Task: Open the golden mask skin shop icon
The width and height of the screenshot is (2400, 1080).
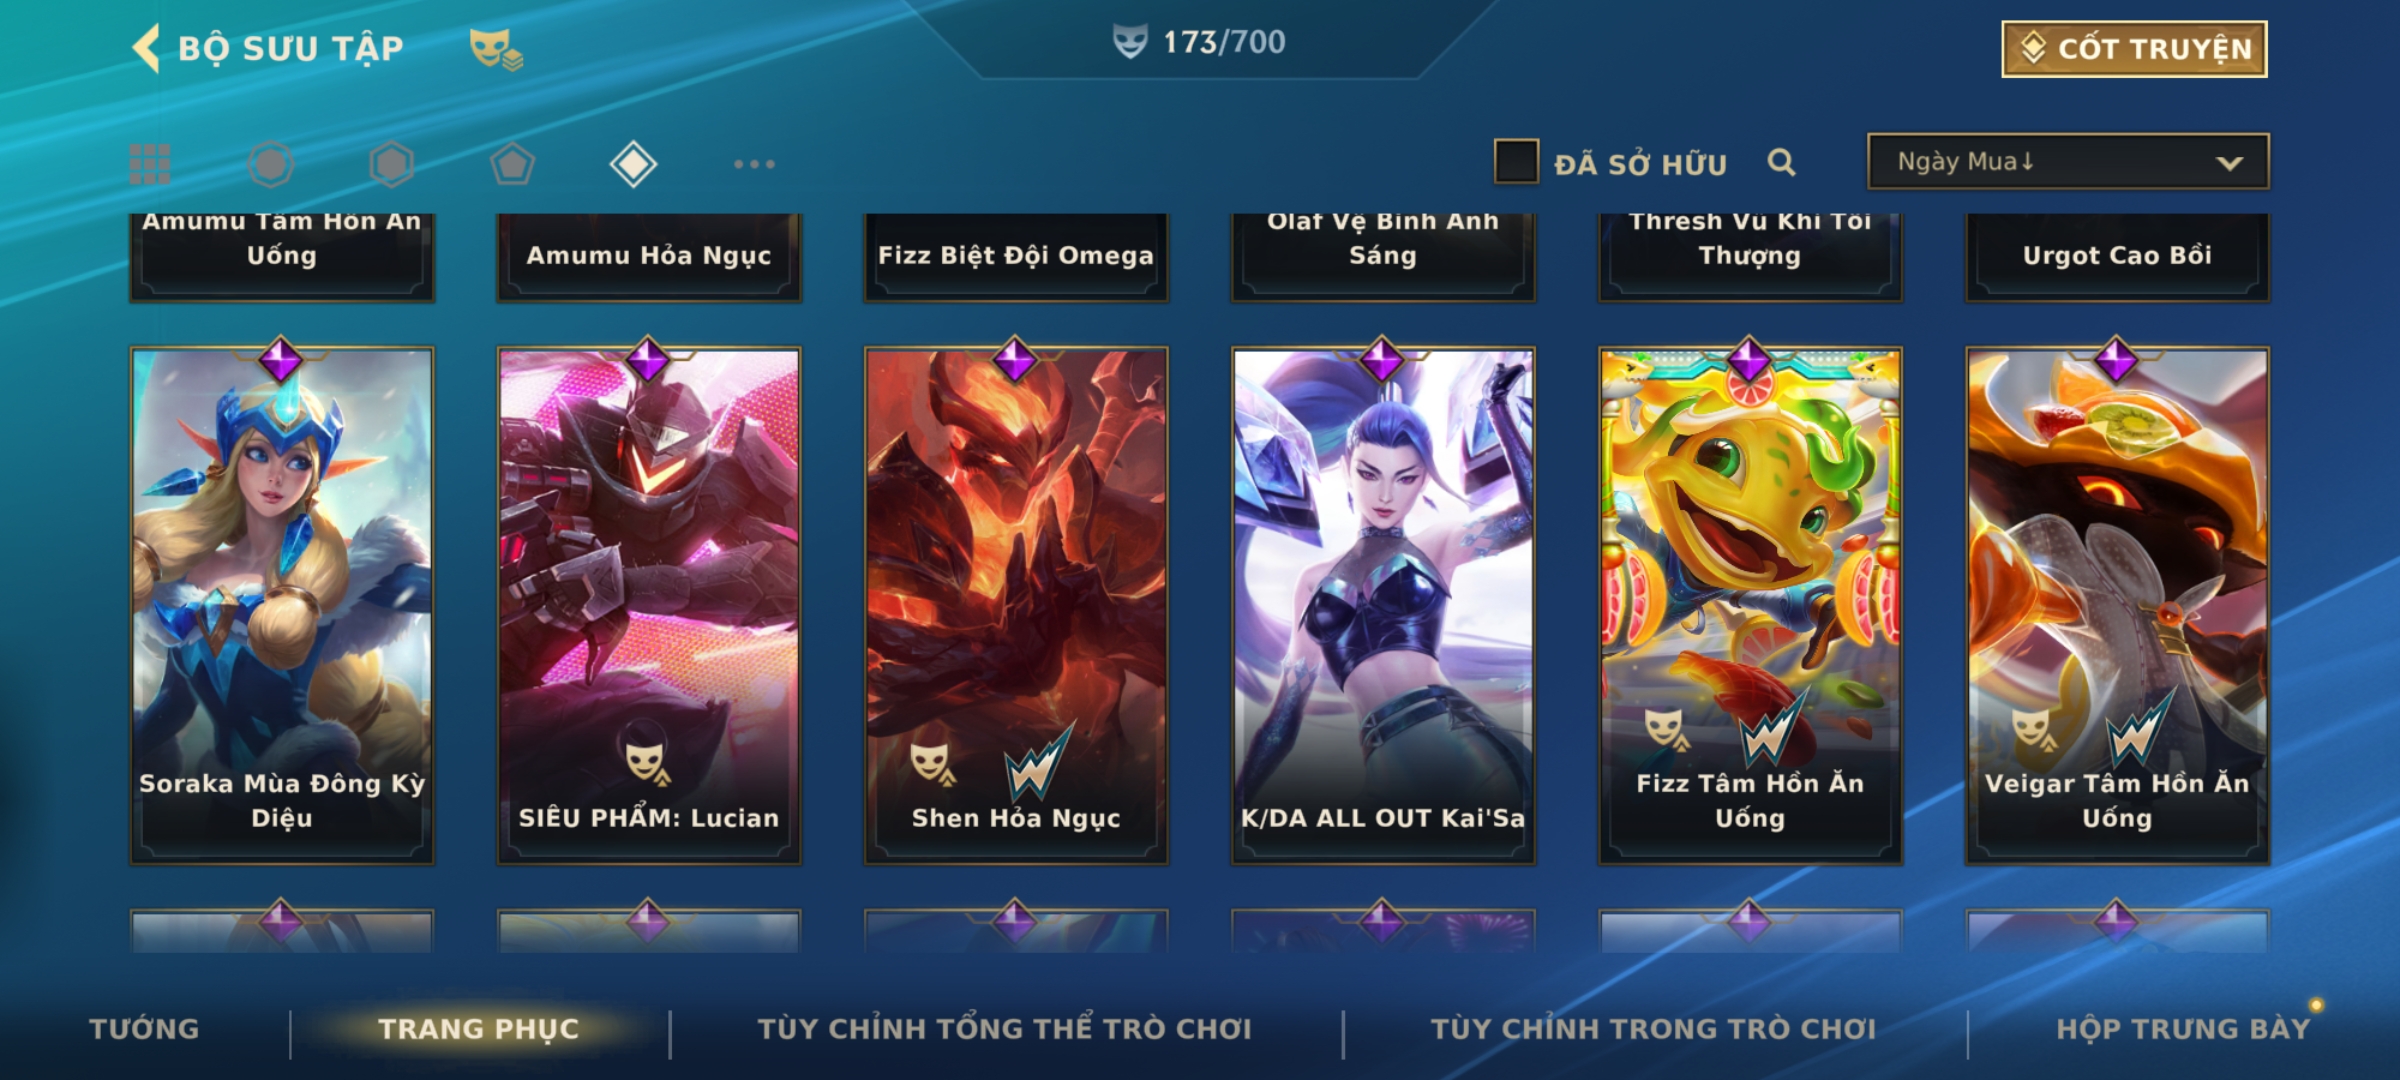Action: click(x=496, y=48)
